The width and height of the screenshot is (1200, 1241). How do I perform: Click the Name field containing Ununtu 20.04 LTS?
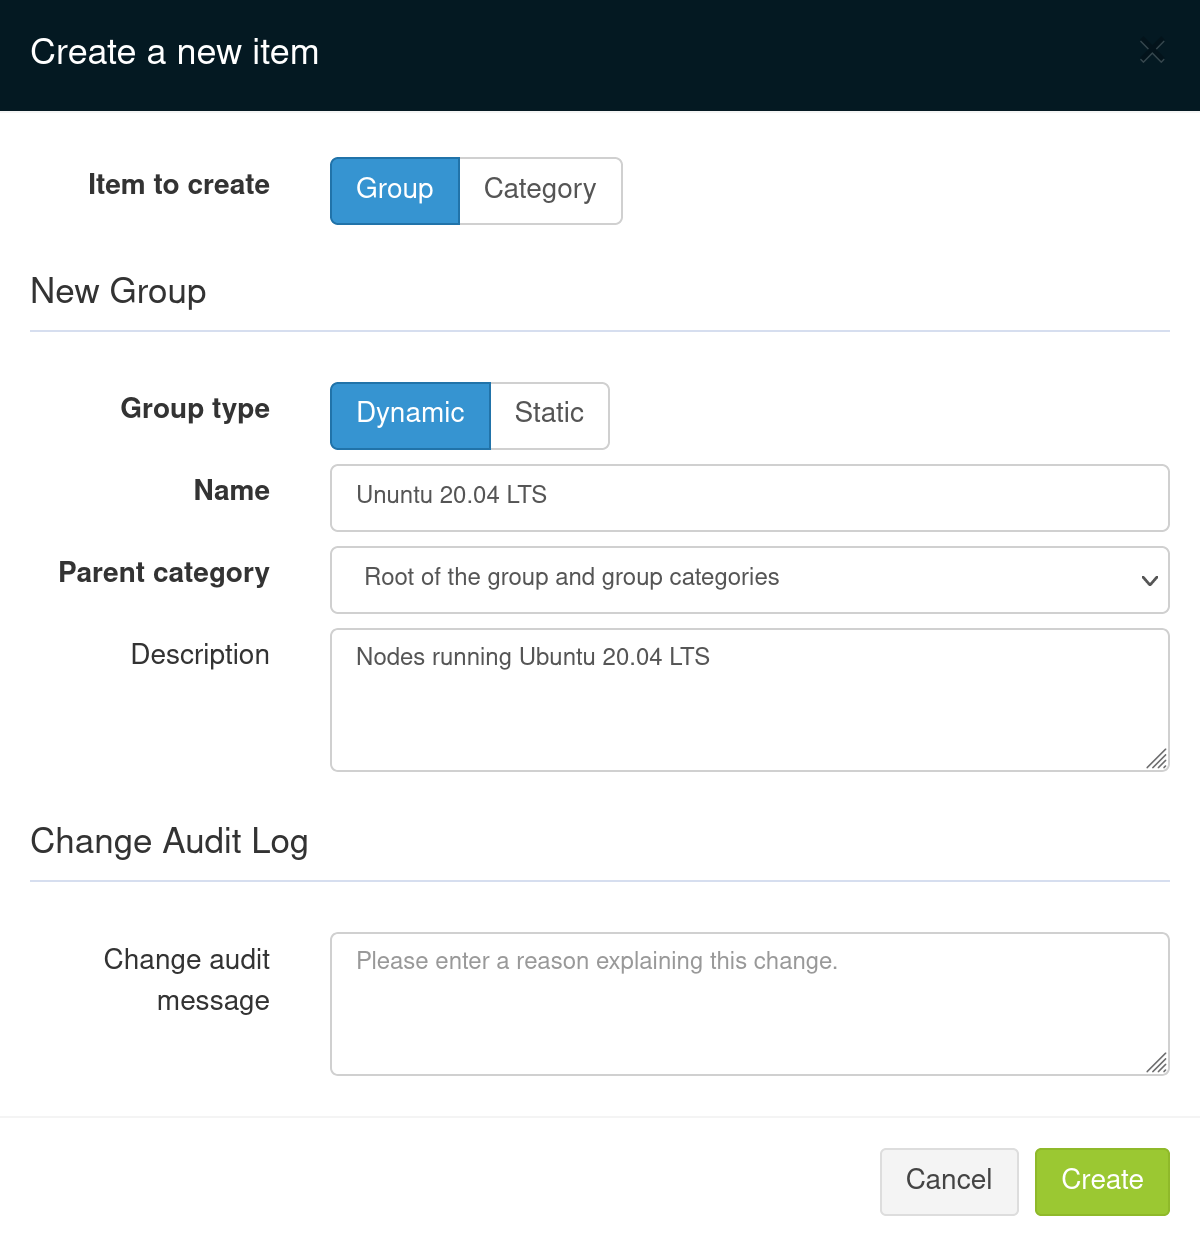pyautogui.click(x=750, y=497)
